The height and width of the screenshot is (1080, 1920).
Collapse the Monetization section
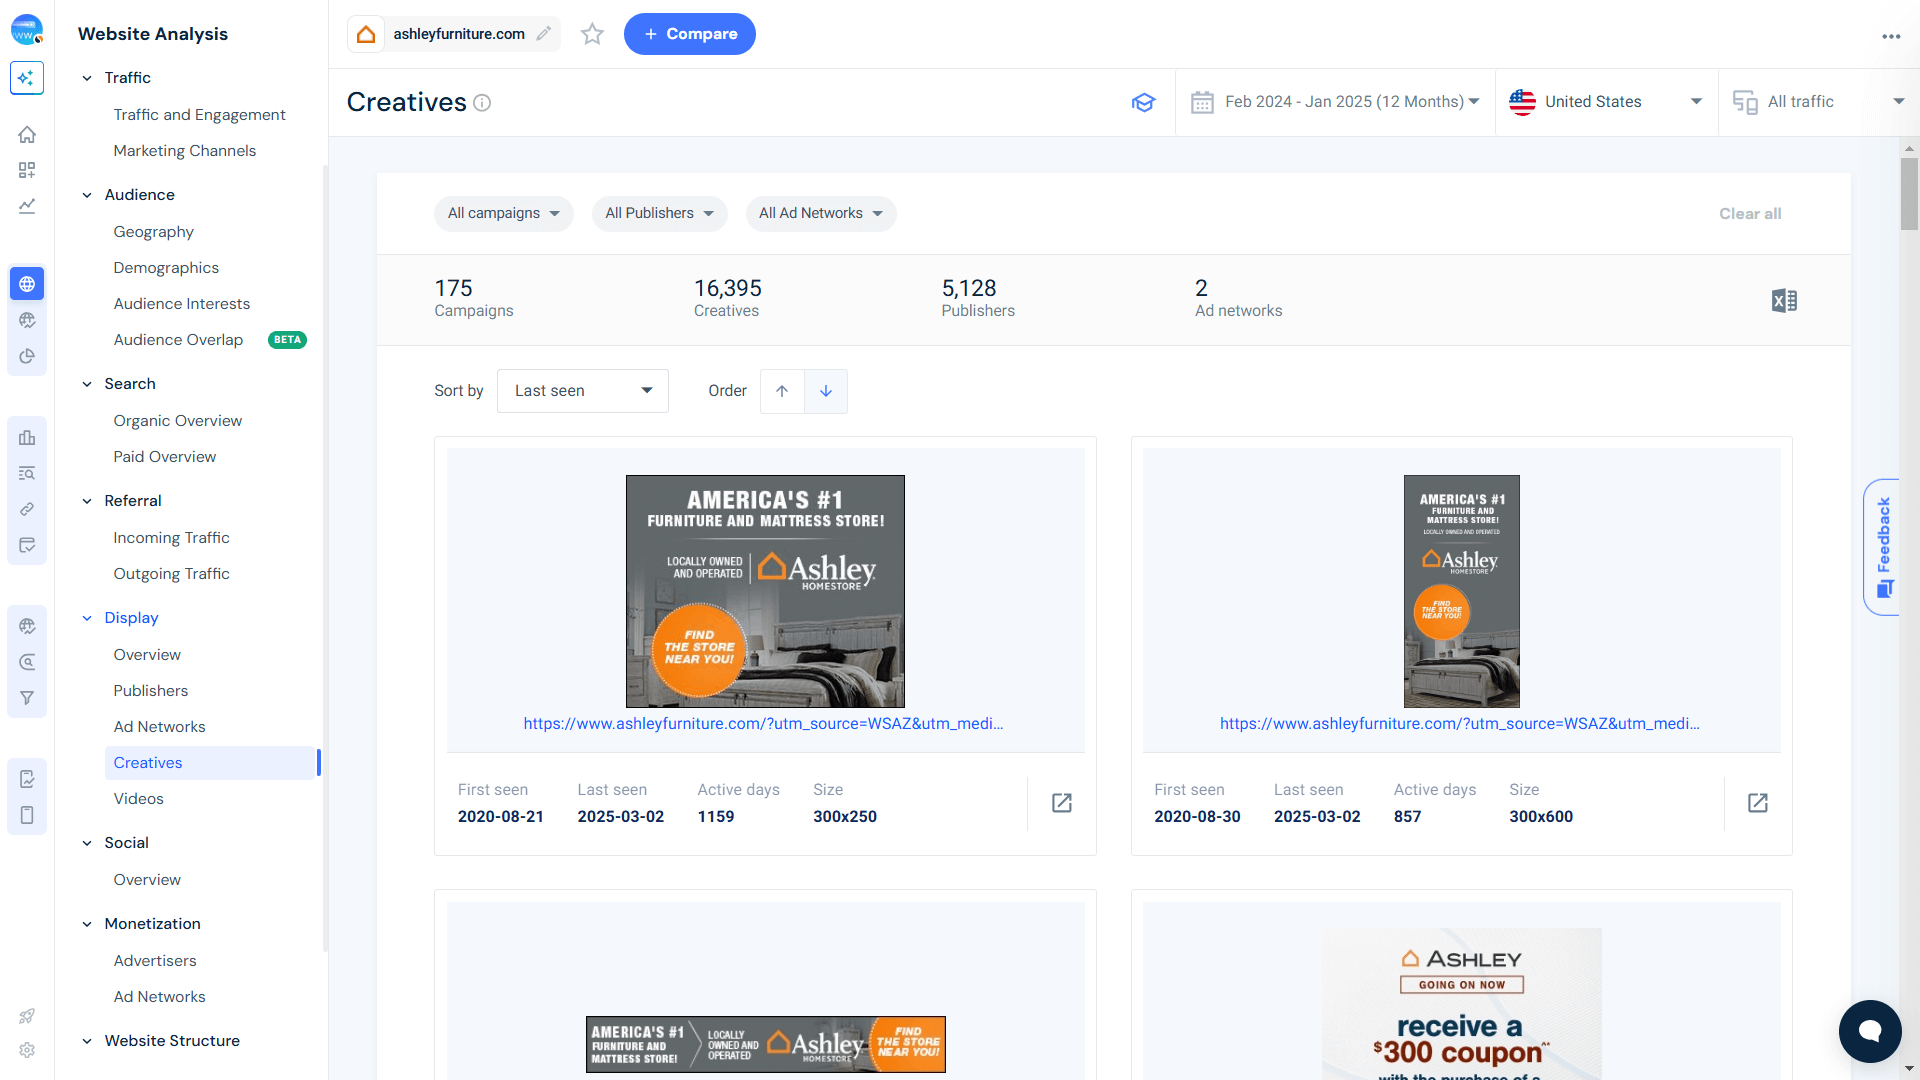pyautogui.click(x=87, y=924)
